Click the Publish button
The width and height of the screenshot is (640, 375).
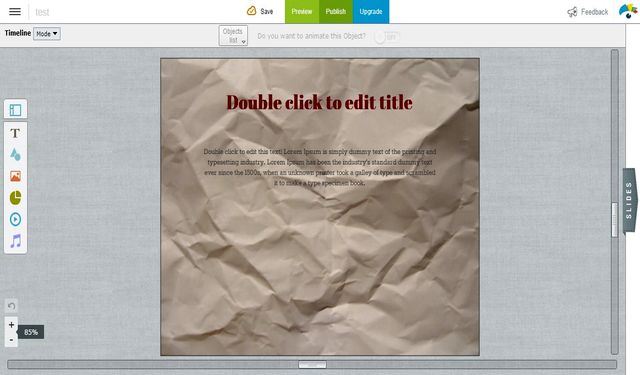tap(336, 11)
